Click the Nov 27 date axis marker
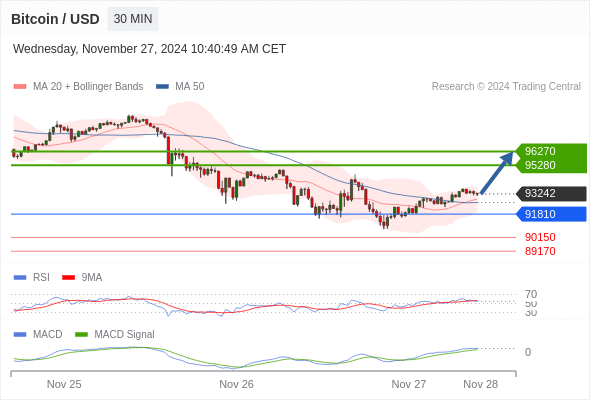The width and height of the screenshot is (590, 400). pyautogui.click(x=409, y=384)
